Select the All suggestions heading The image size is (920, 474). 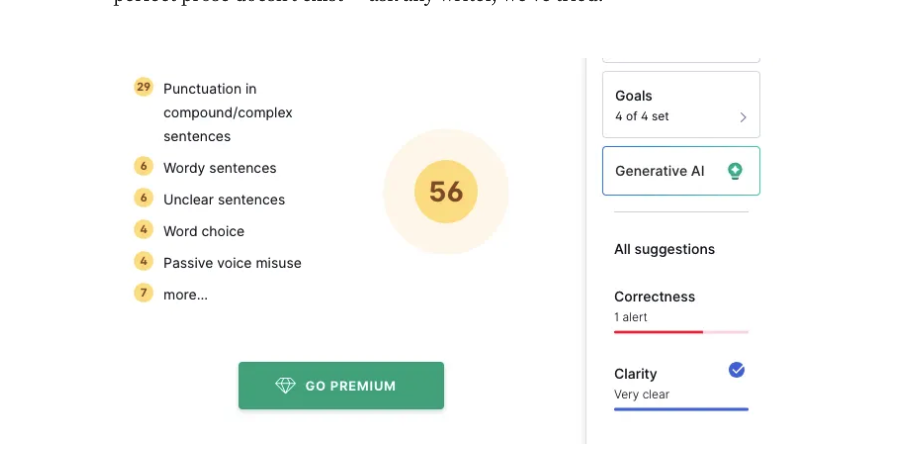pos(664,249)
